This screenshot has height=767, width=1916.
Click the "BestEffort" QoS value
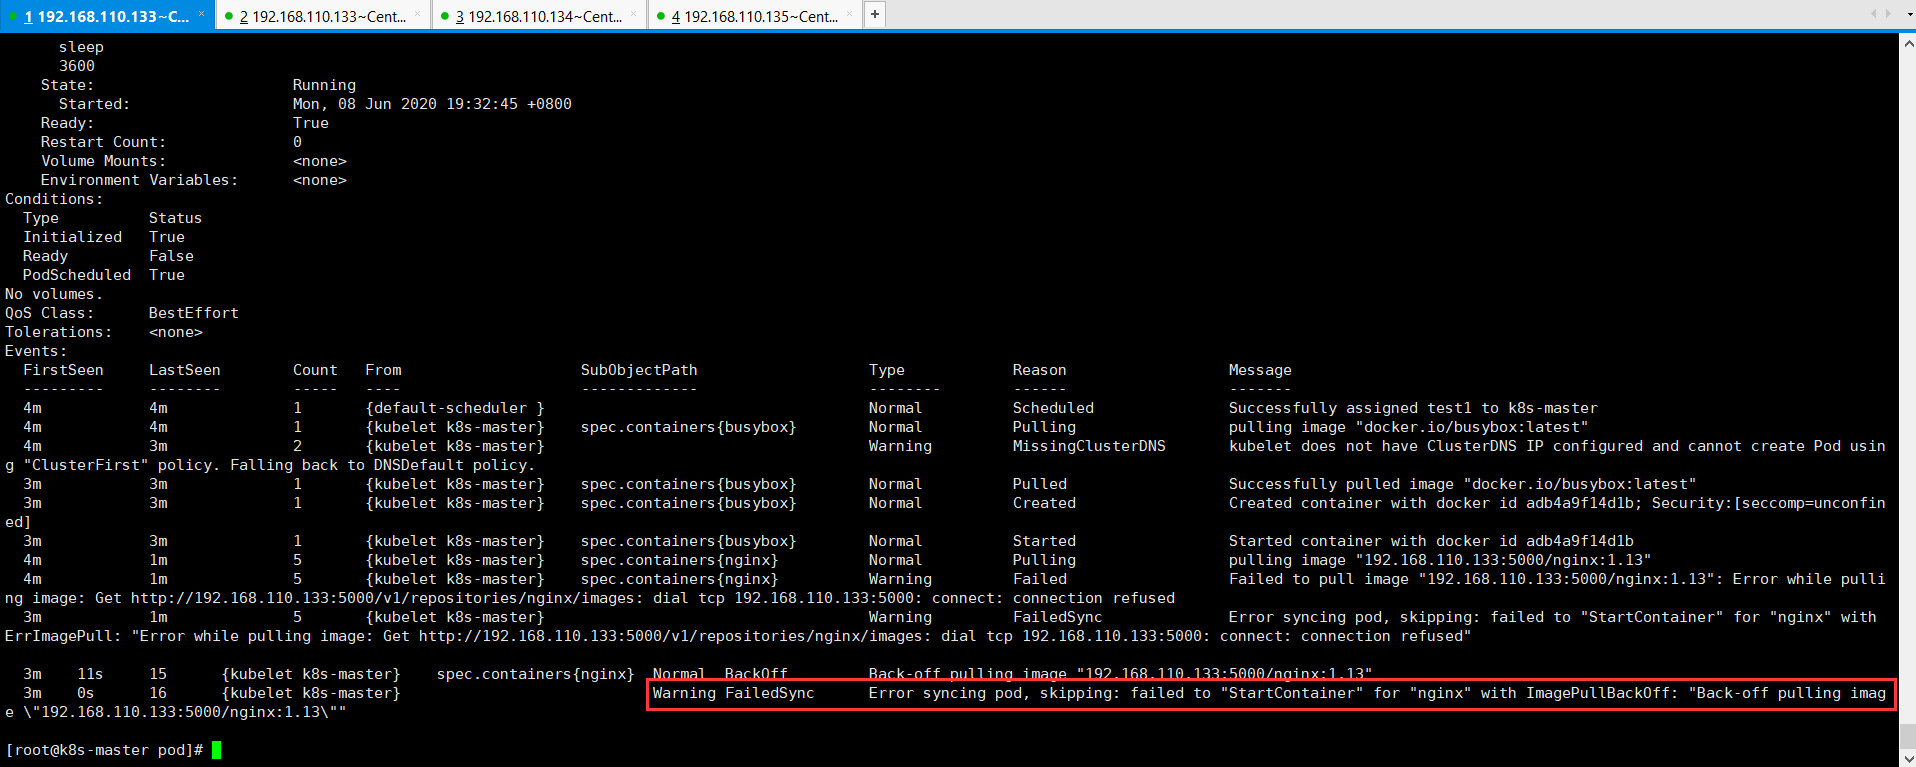[x=194, y=313]
